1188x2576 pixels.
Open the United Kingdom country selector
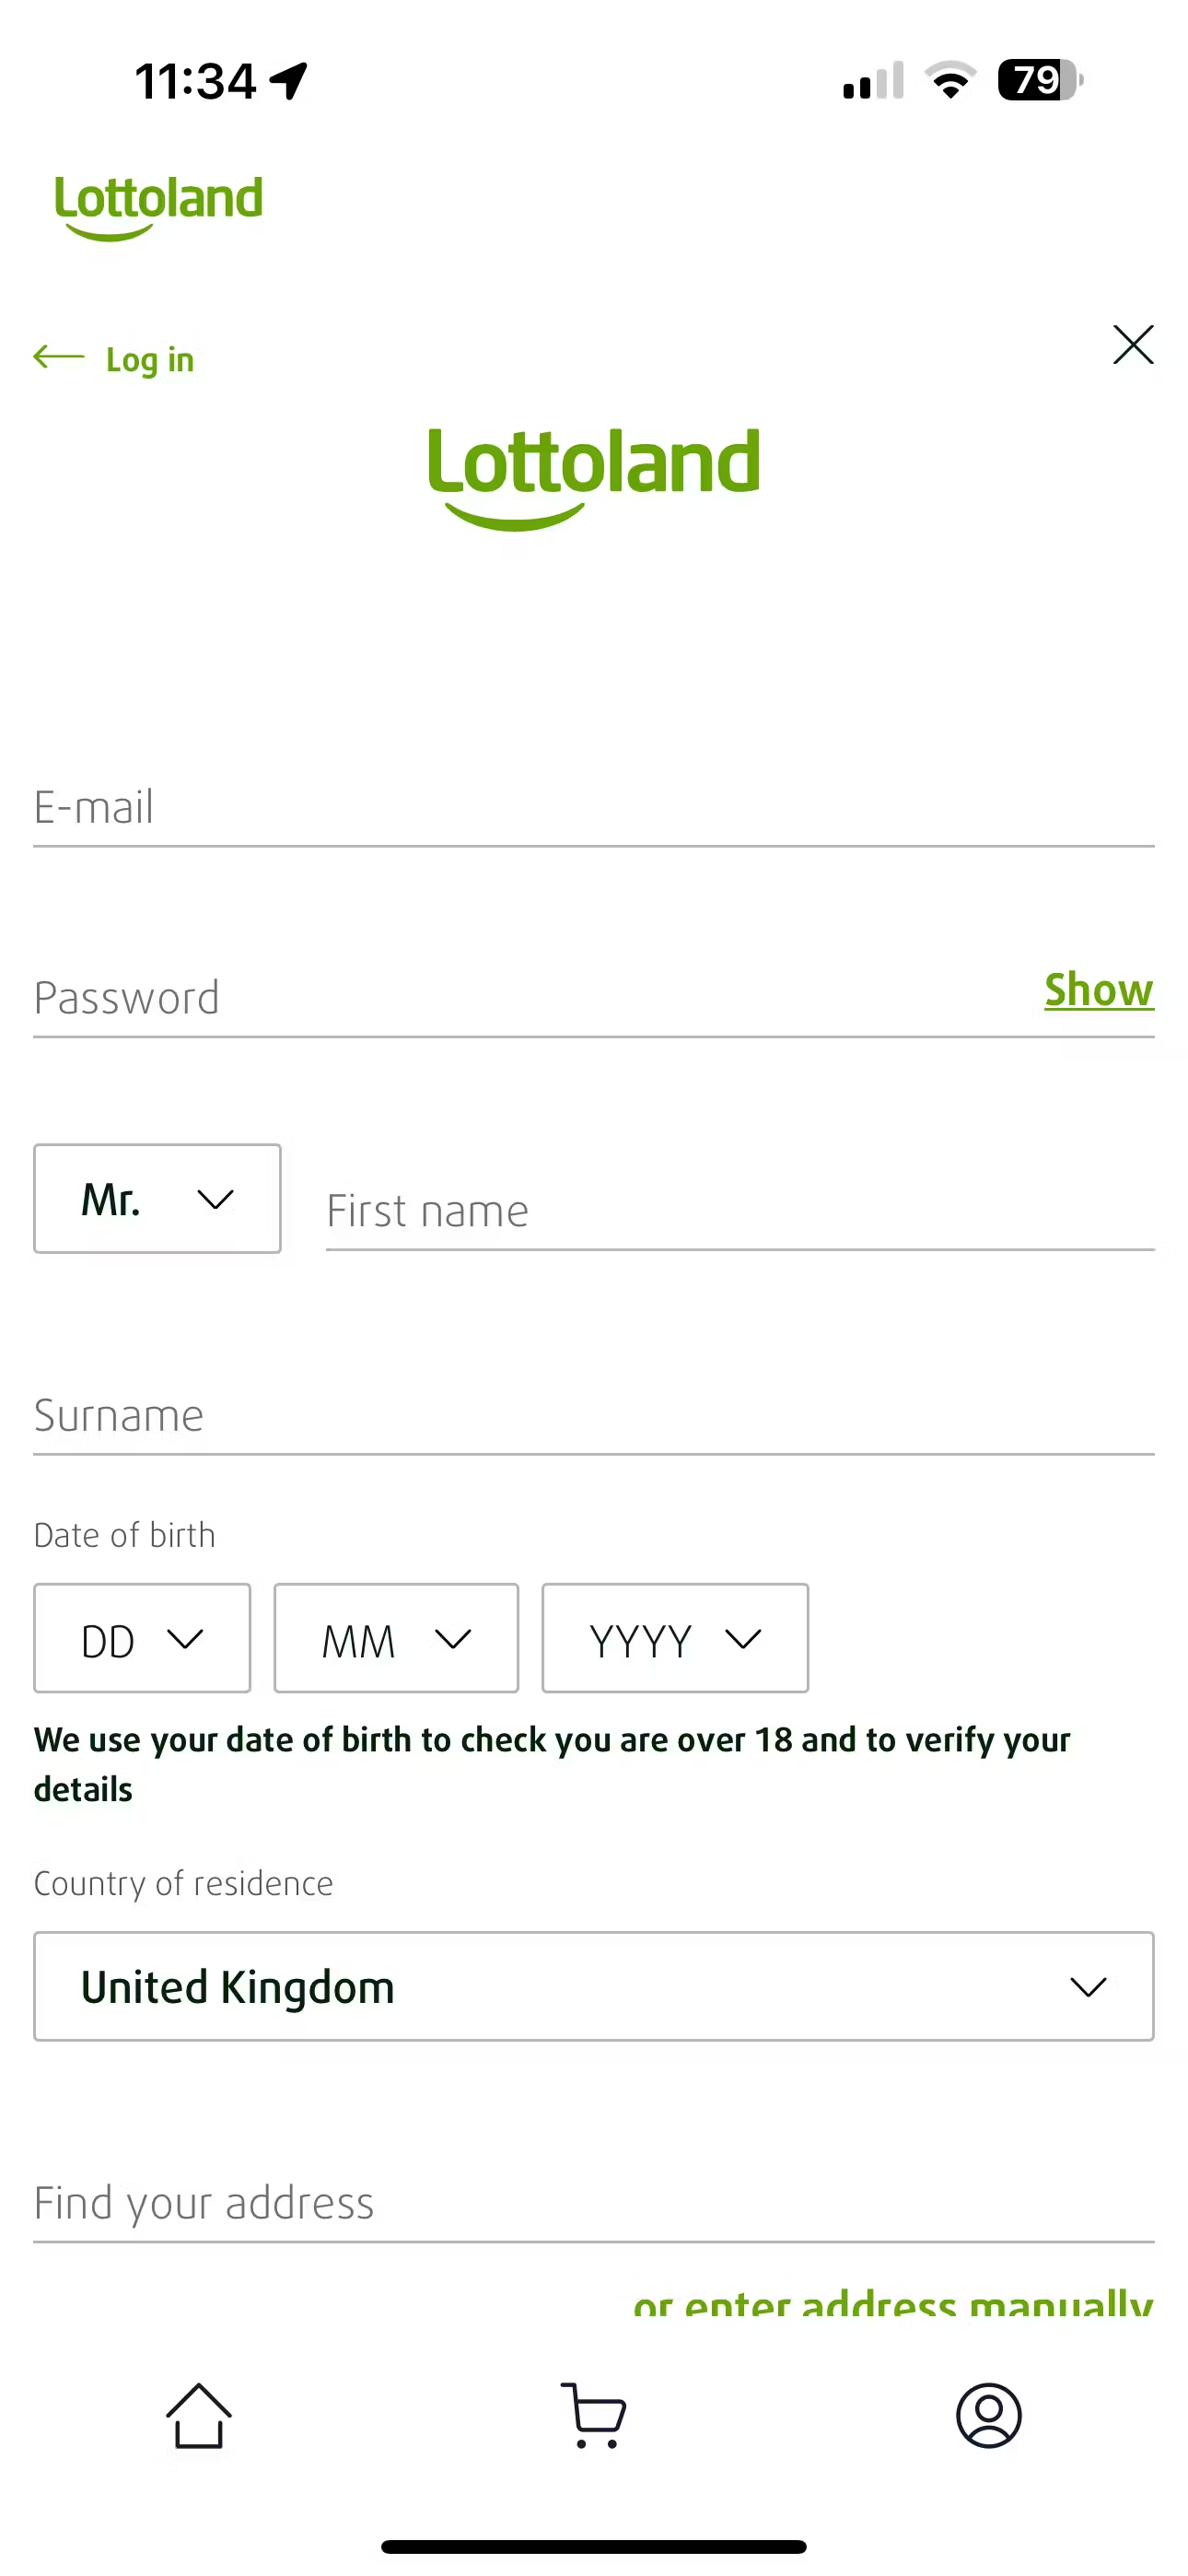[x=594, y=1986]
